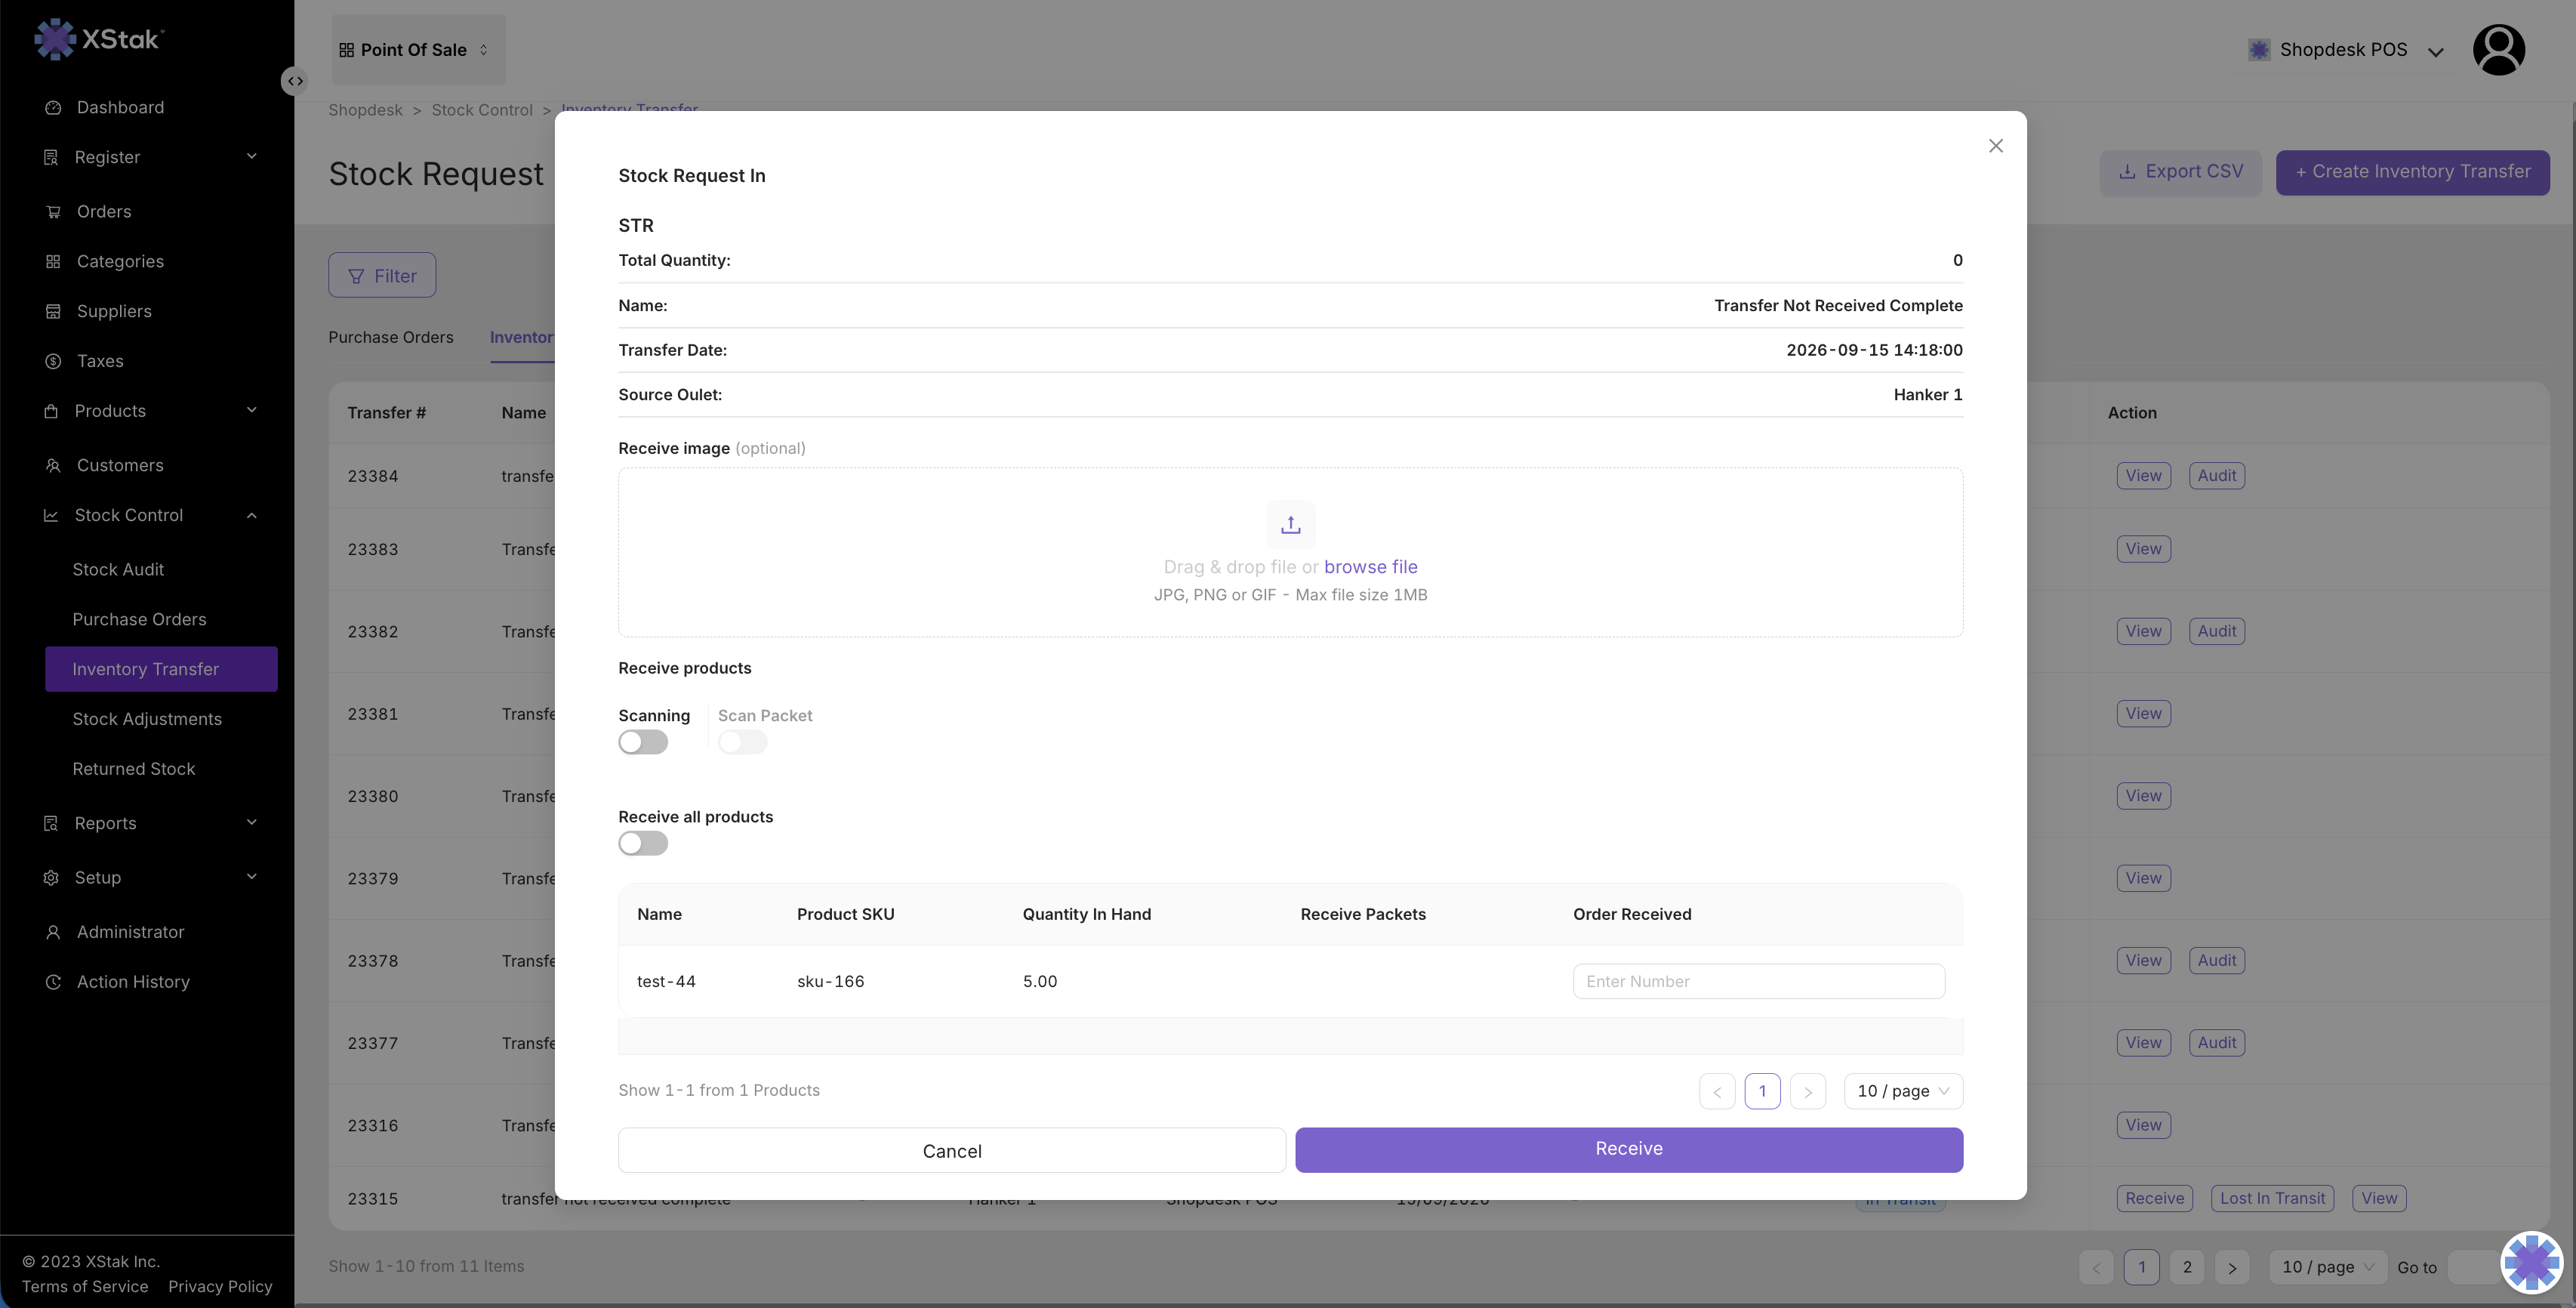The image size is (2576, 1308).
Task: Collapse the sidebar using the arrows icon
Action: 295,81
